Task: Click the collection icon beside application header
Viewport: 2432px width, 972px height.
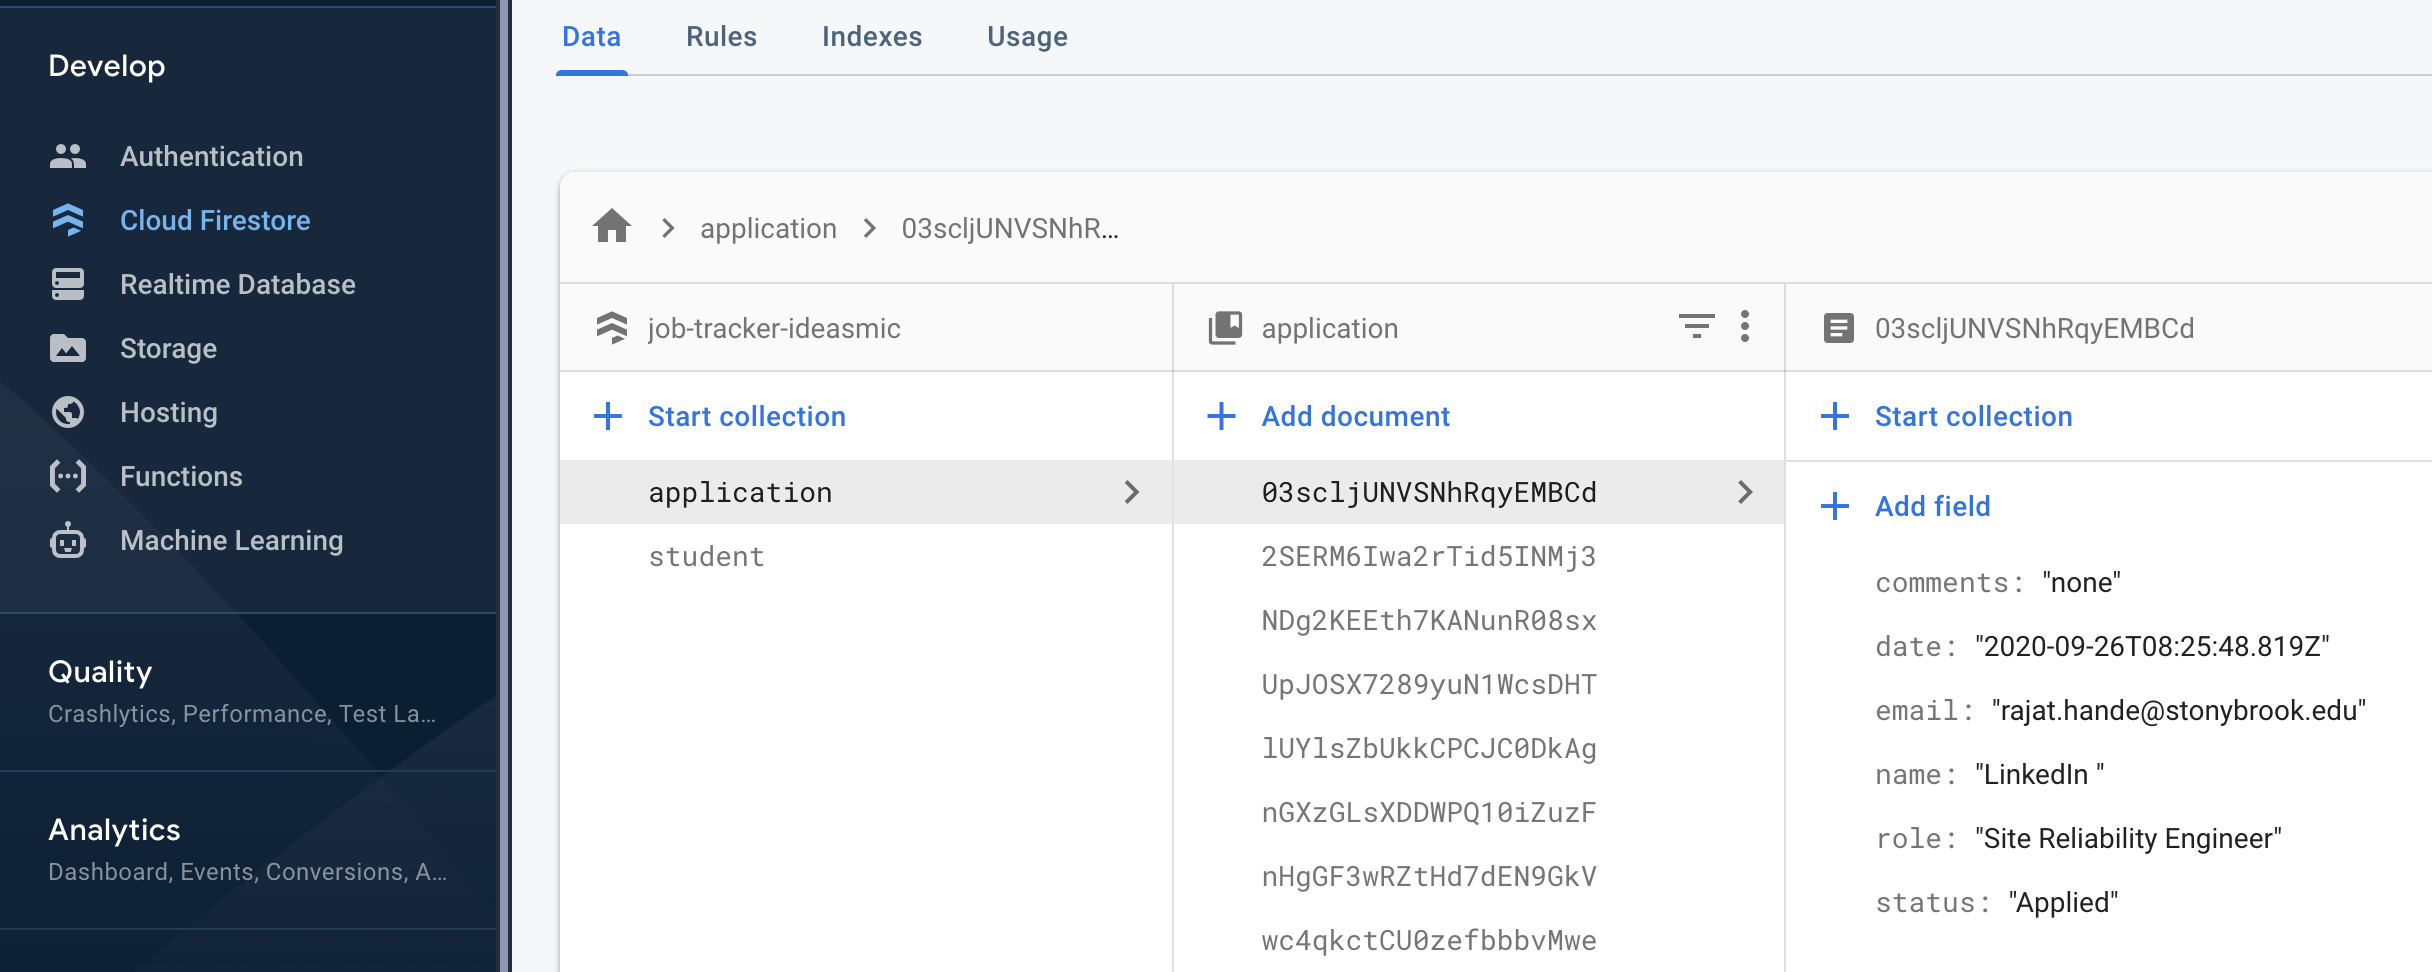Action: point(1226,328)
